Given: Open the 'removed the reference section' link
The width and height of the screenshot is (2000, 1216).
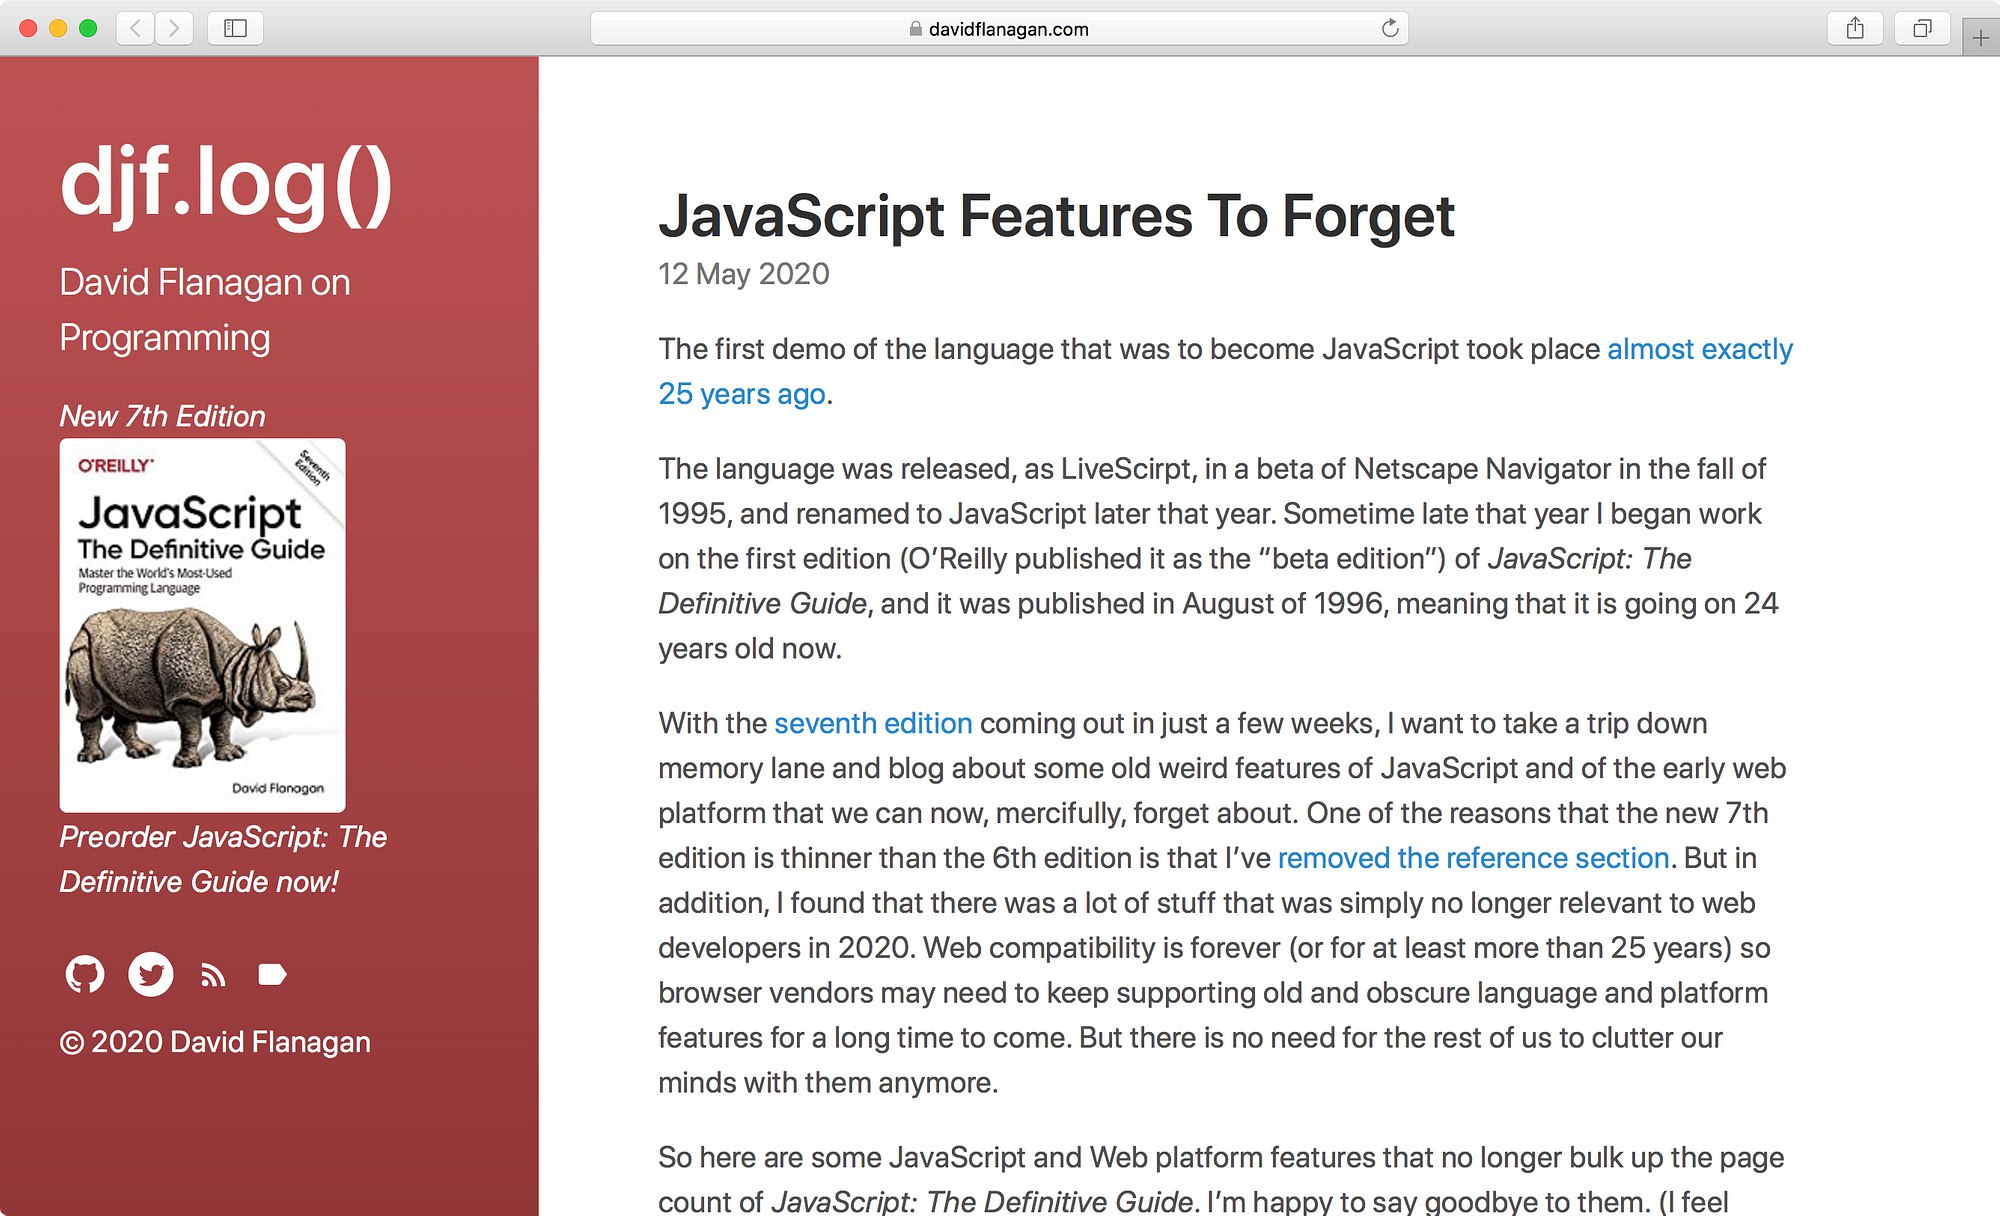Looking at the screenshot, I should (1473, 858).
